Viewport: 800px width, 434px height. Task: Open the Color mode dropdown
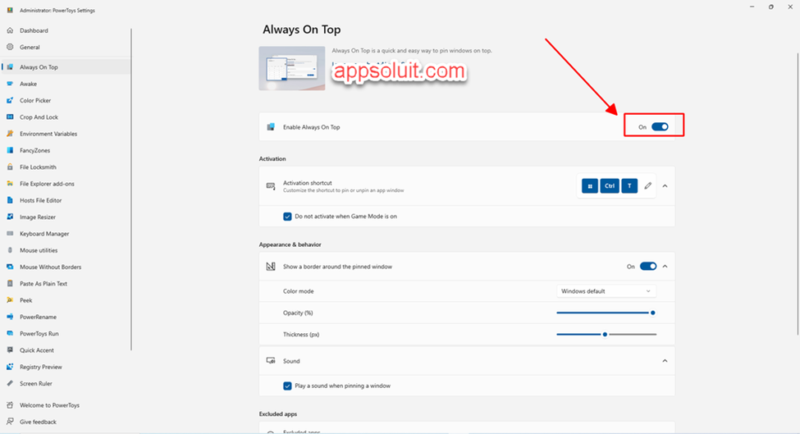click(x=606, y=291)
